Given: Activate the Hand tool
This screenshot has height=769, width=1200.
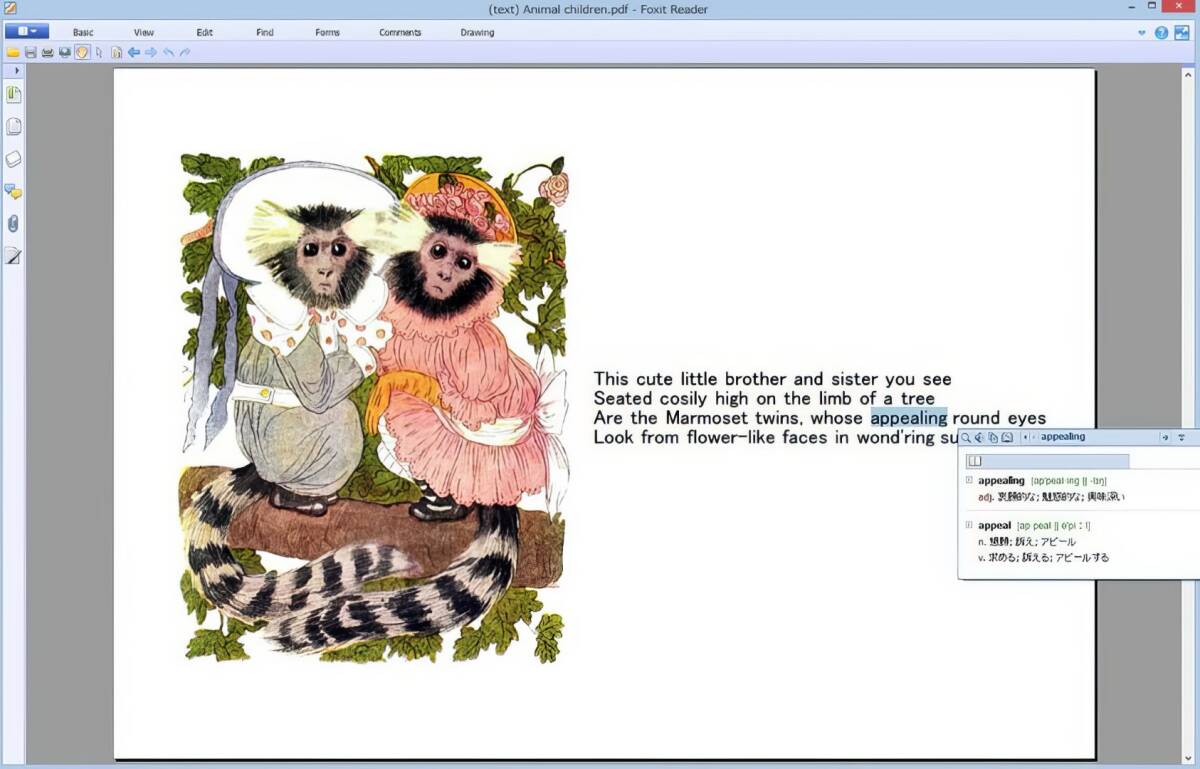Looking at the screenshot, I should point(82,52).
